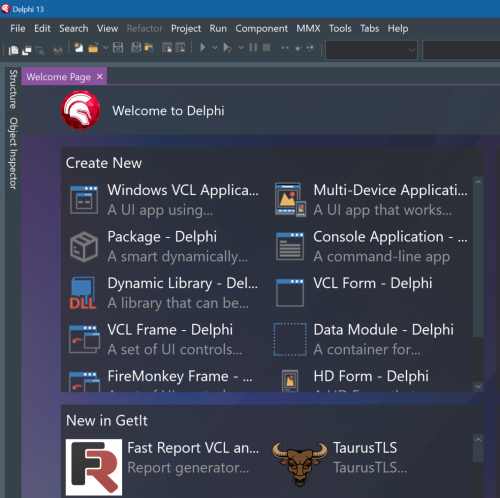Expand the Open recent files dropdown arrow

coord(105,48)
